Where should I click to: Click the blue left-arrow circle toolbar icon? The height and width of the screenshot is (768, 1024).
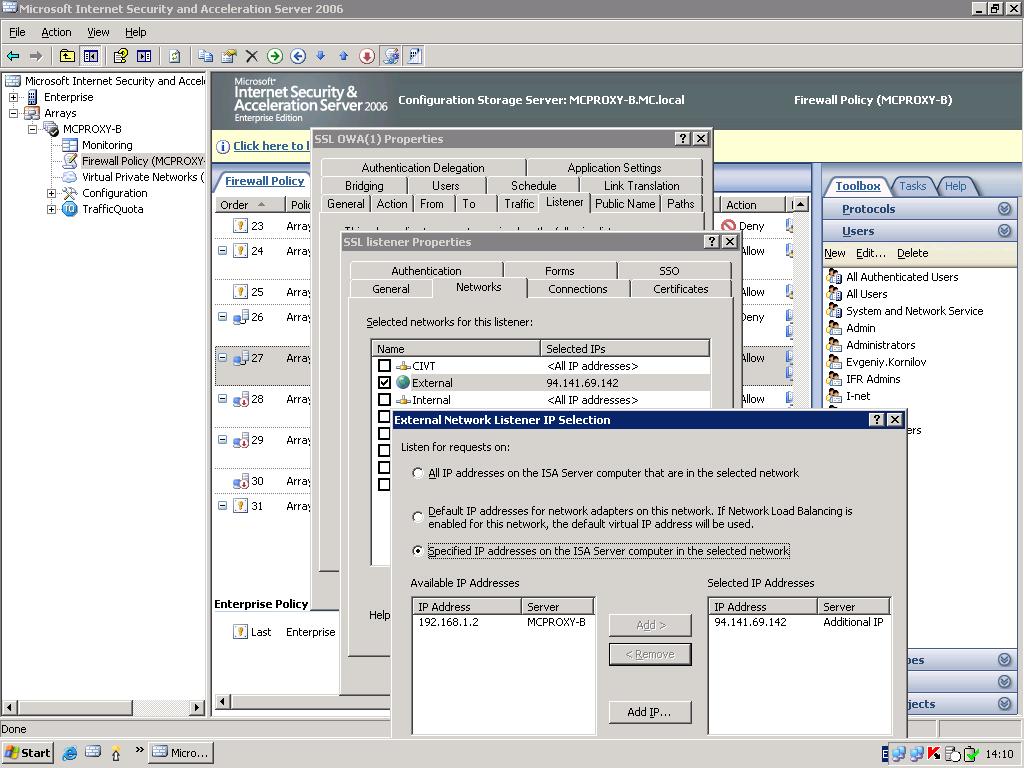pyautogui.click(x=298, y=56)
